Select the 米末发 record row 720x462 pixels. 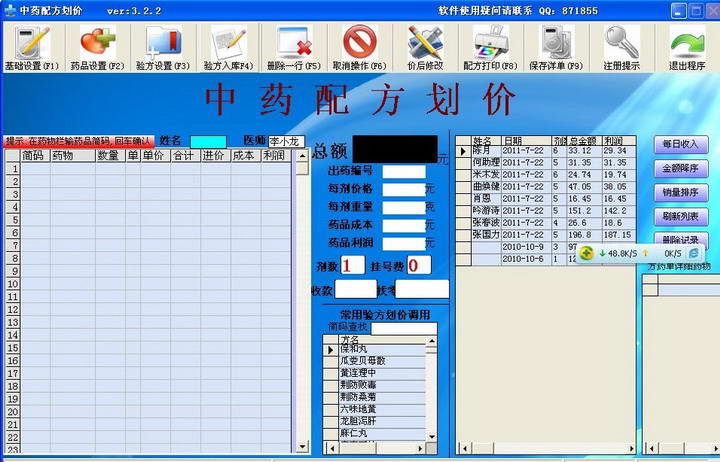[546, 175]
